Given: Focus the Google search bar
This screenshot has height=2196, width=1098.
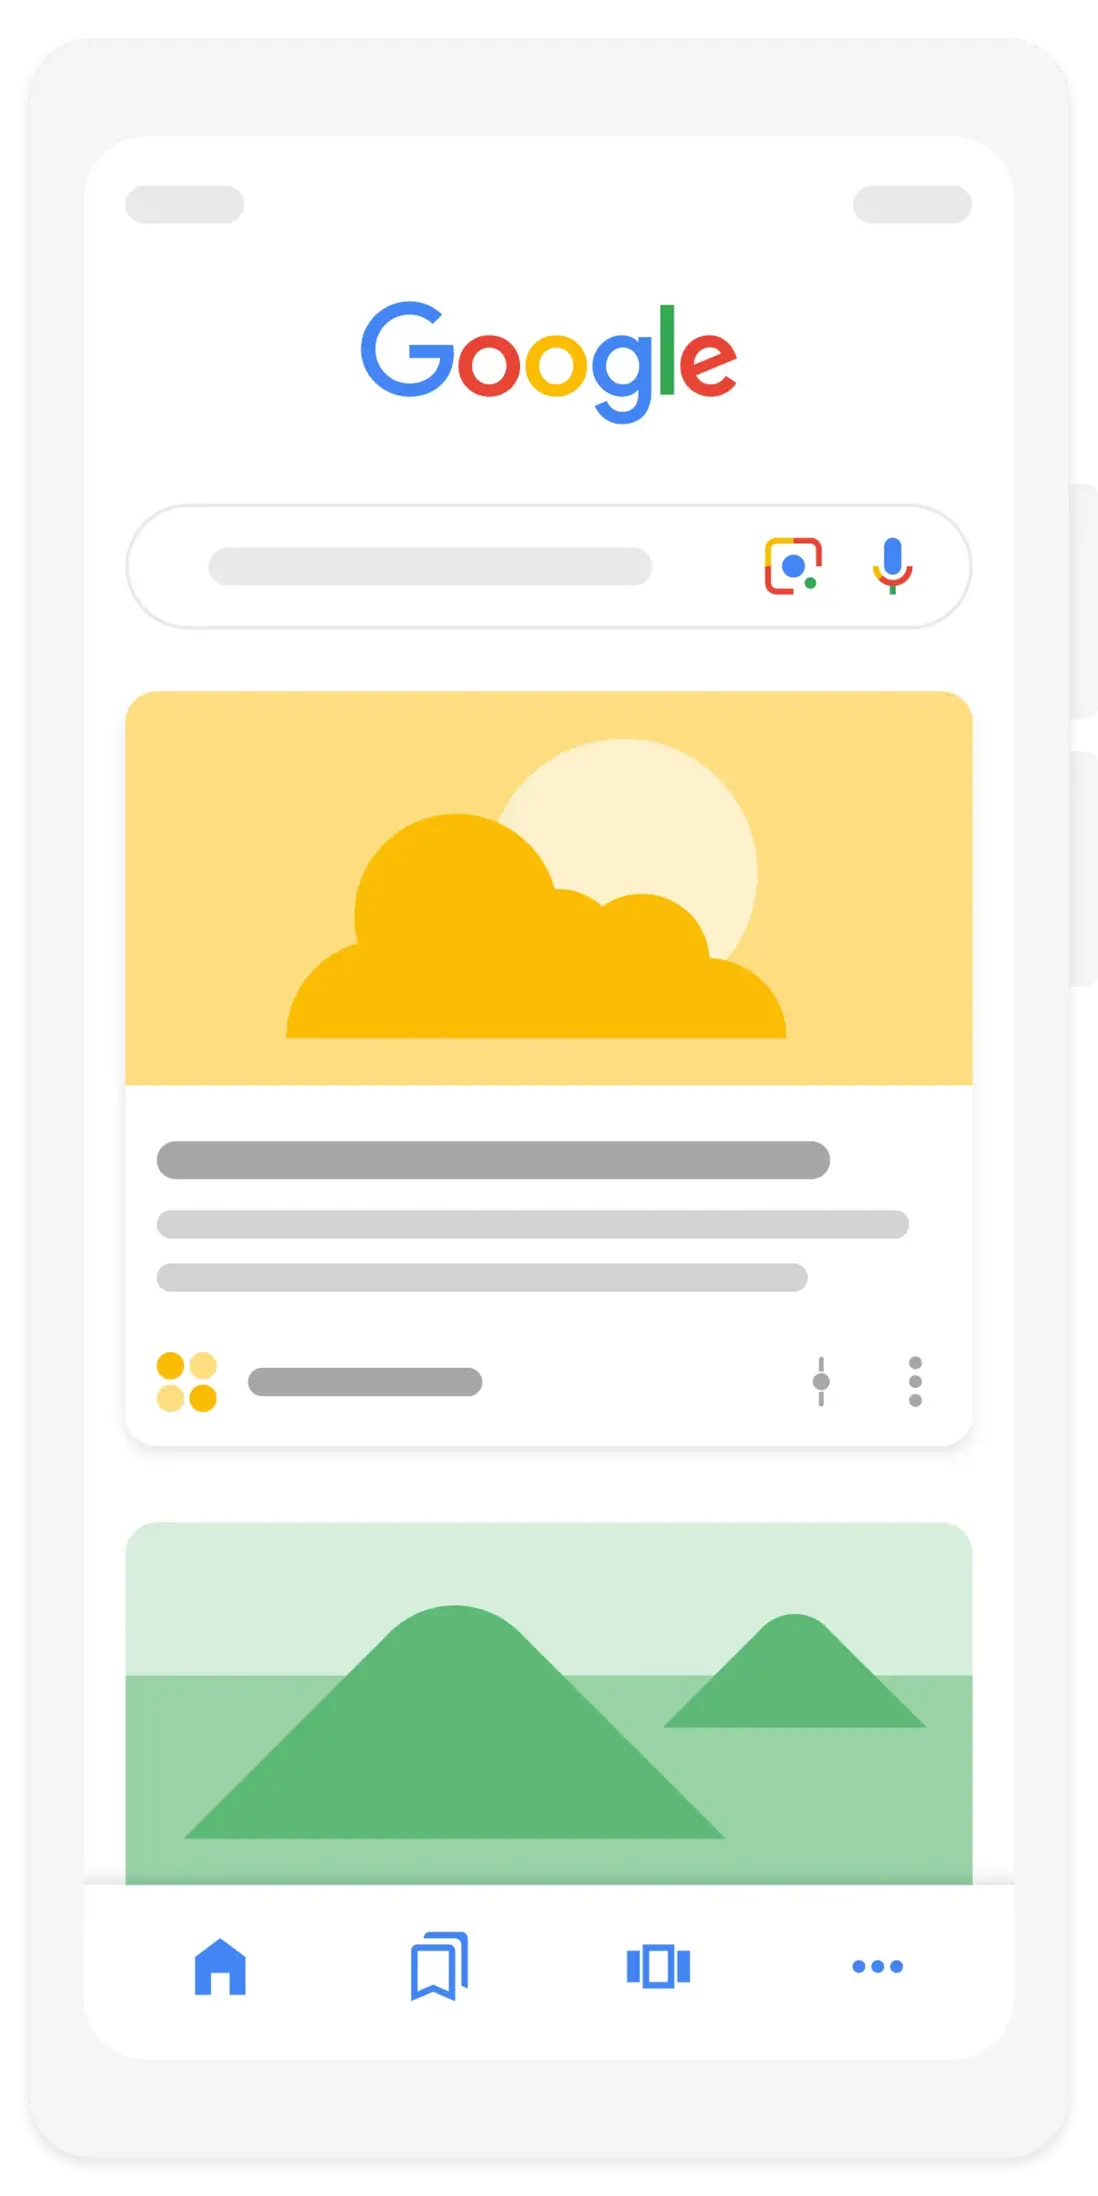Looking at the screenshot, I should click(x=549, y=566).
